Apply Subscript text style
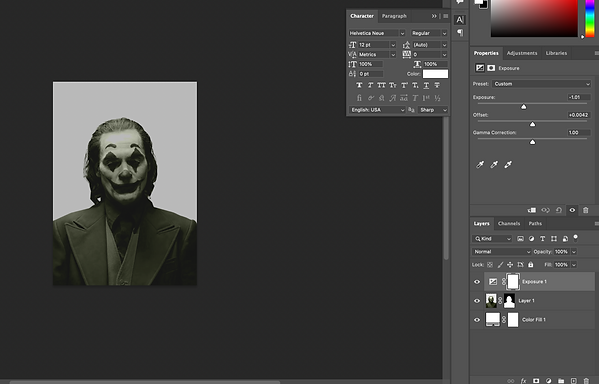Screen dimensions: 599x384 click(x=415, y=85)
